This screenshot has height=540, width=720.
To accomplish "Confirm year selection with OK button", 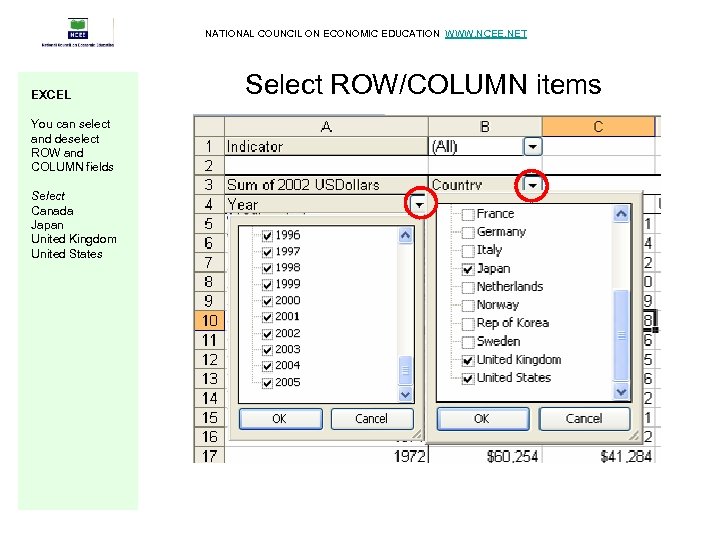I will point(280,419).
